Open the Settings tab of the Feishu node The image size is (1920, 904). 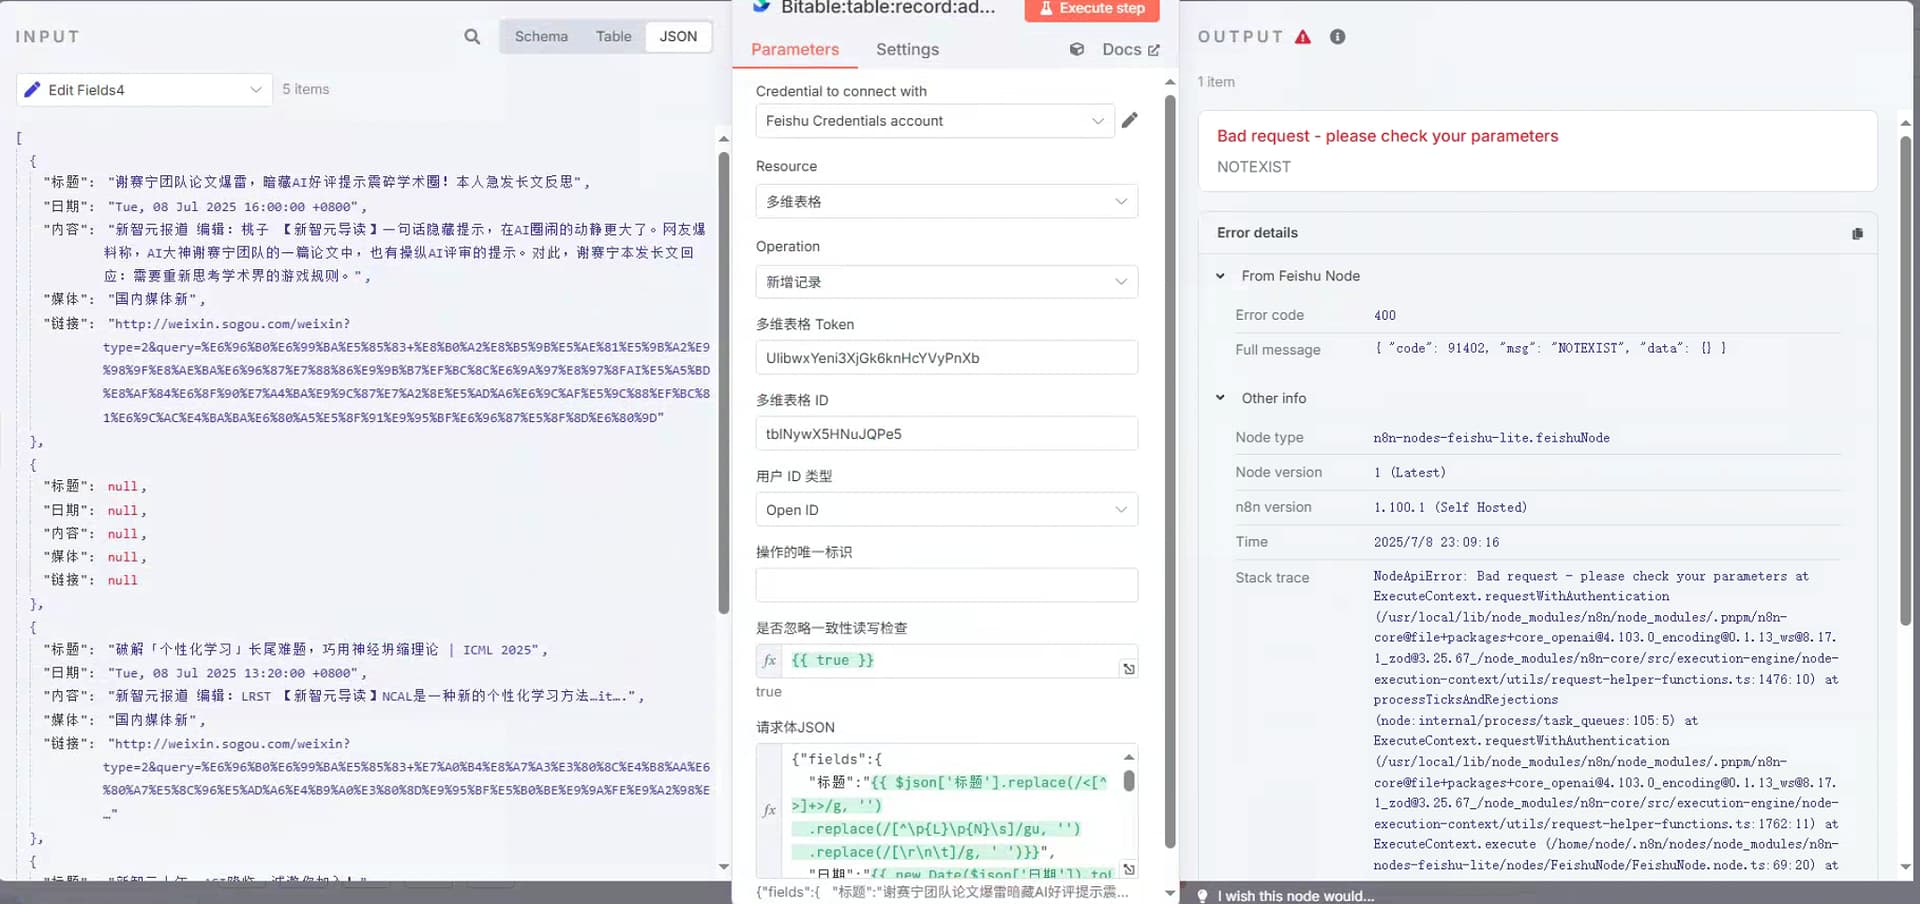coord(906,49)
